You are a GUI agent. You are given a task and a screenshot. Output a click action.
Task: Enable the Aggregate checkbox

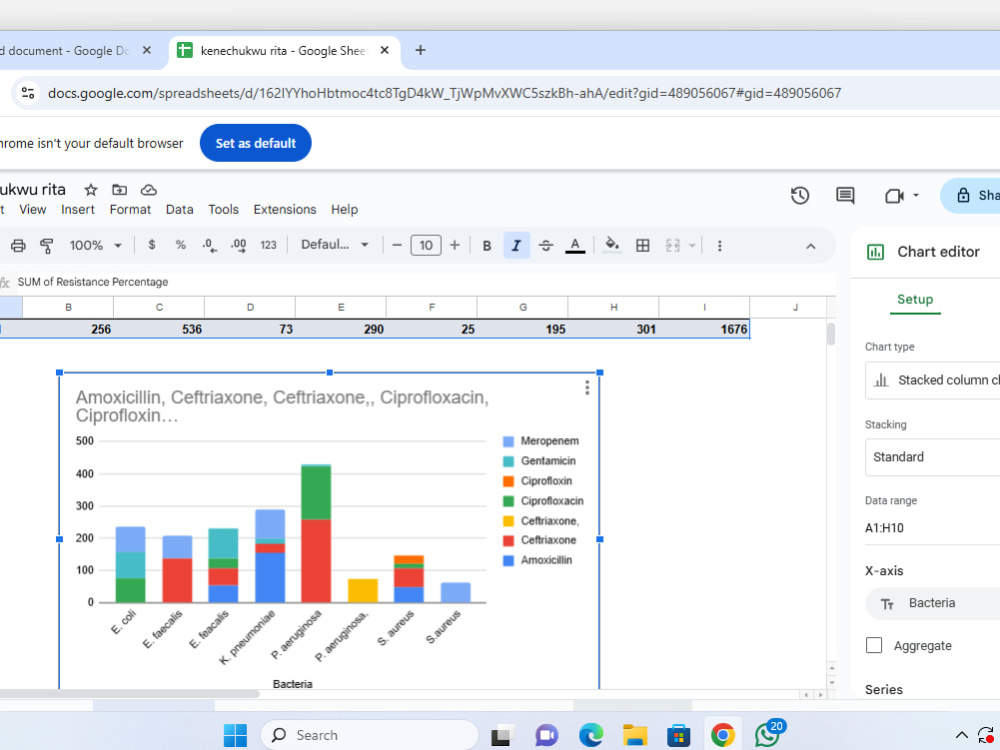tap(874, 645)
